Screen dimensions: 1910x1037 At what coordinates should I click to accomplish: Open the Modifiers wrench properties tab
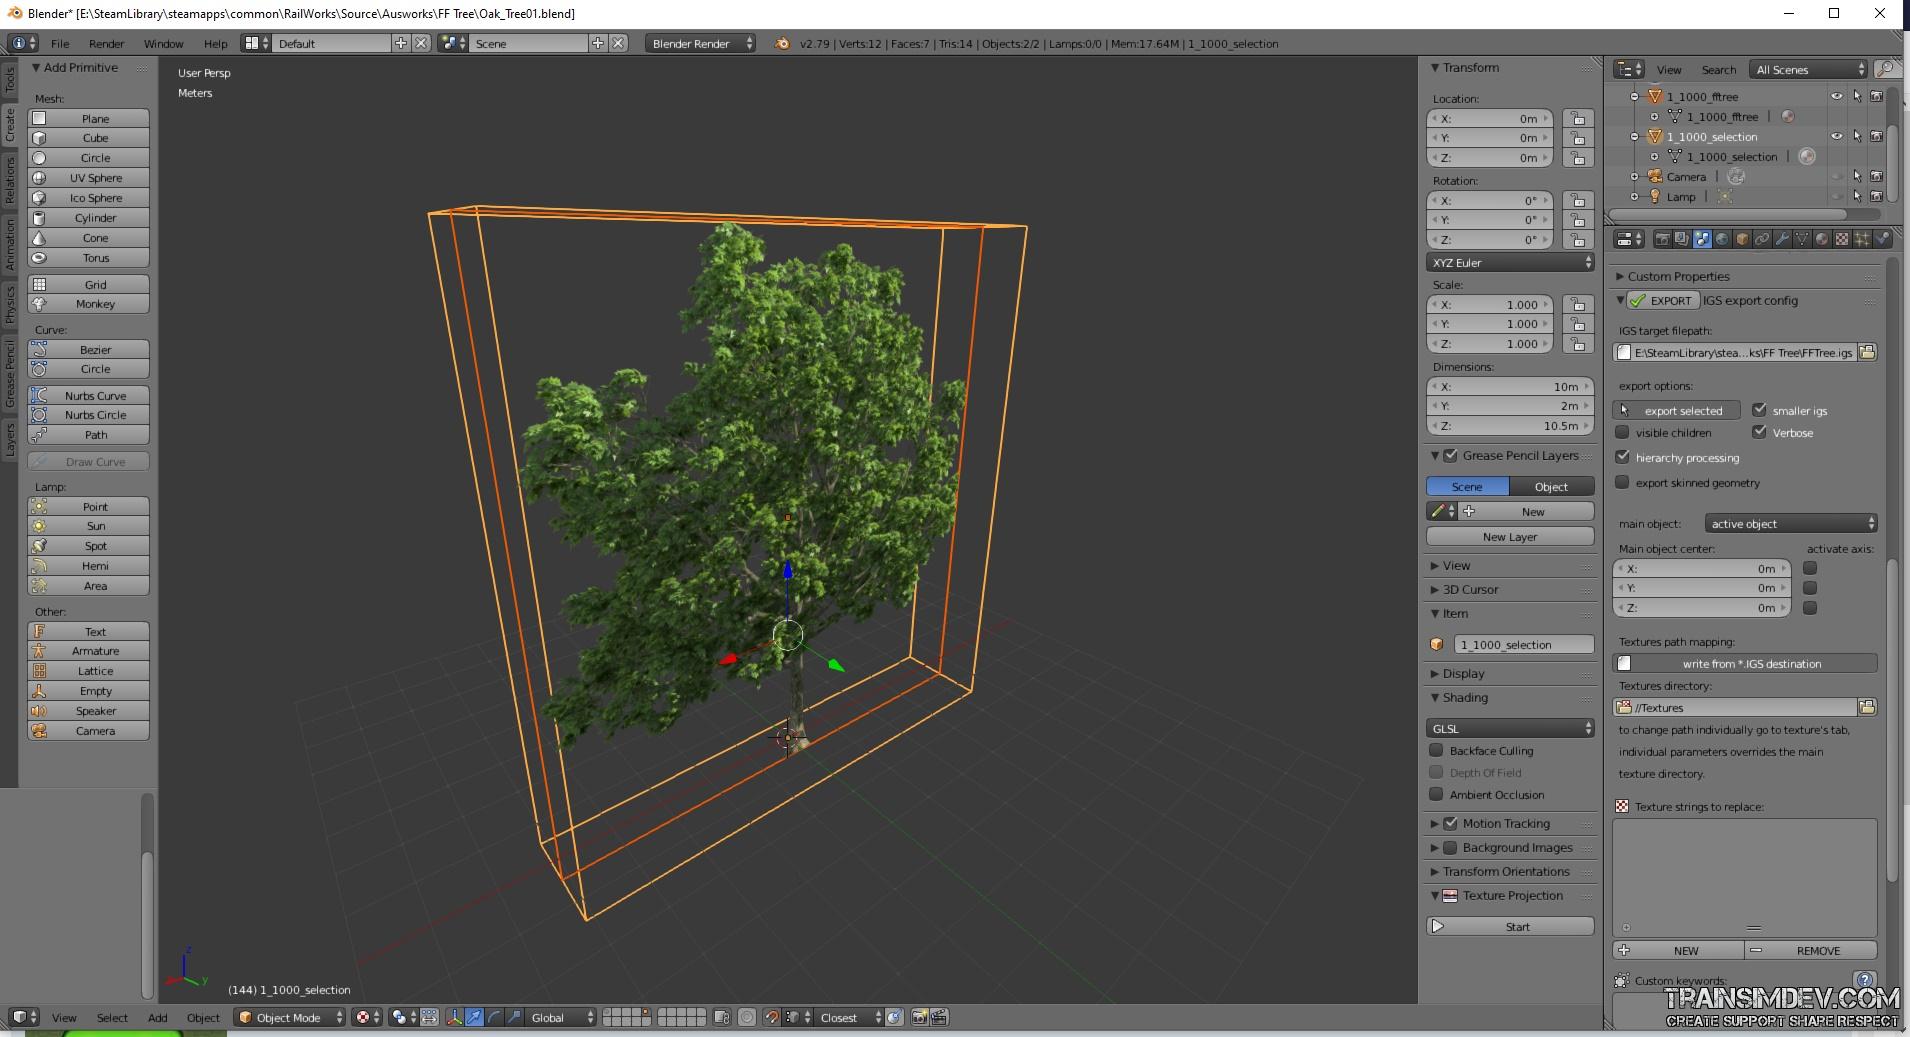pyautogui.click(x=1782, y=239)
